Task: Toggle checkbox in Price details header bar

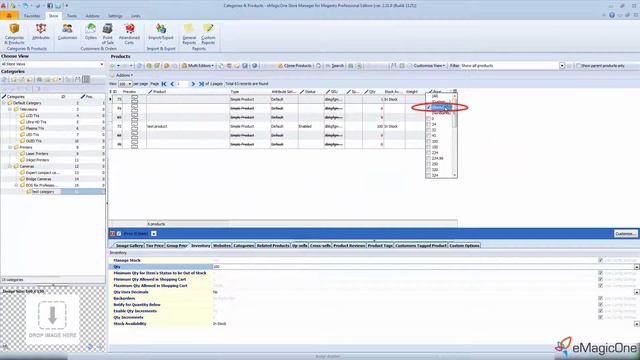Action: 119,233
